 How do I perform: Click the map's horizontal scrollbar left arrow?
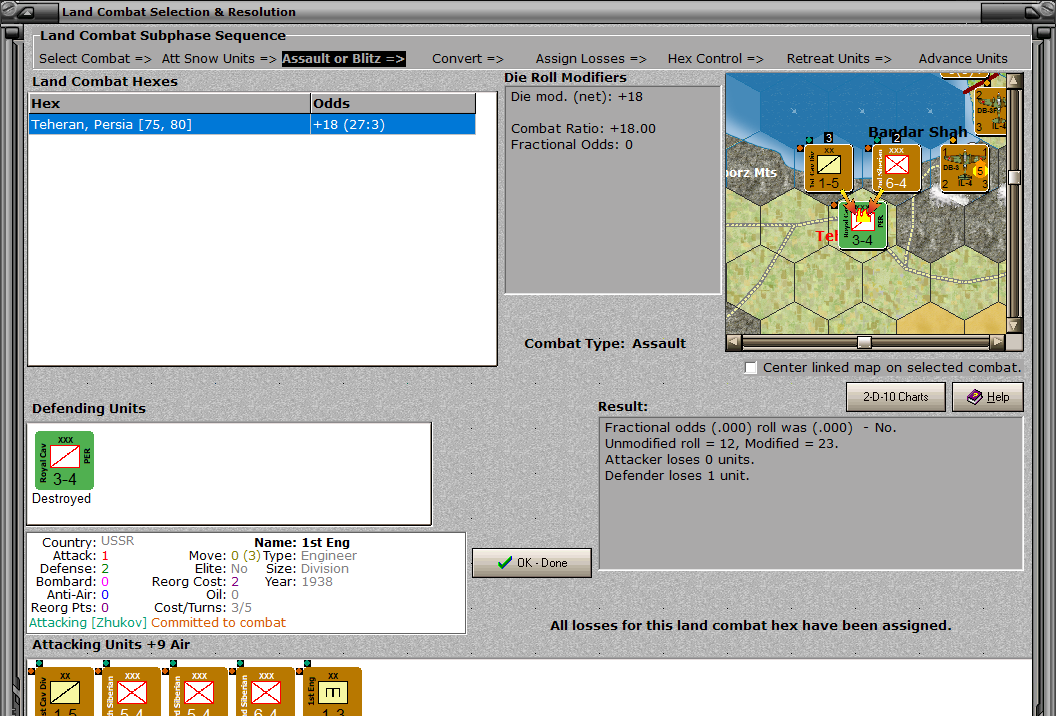(734, 342)
